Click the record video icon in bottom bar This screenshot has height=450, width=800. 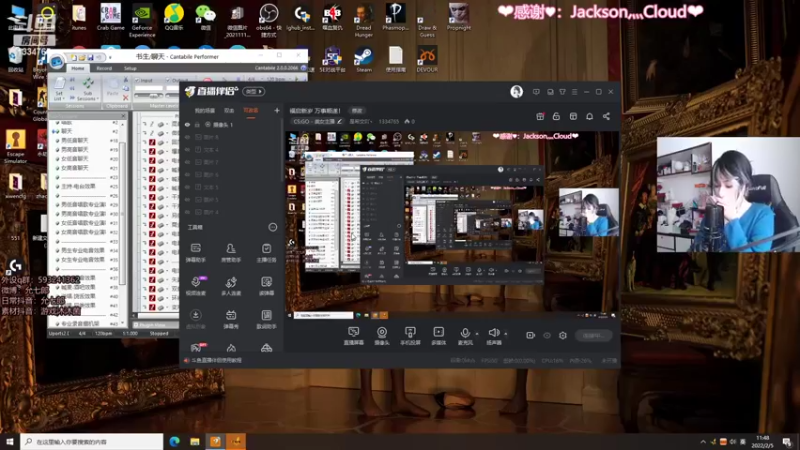531,335
